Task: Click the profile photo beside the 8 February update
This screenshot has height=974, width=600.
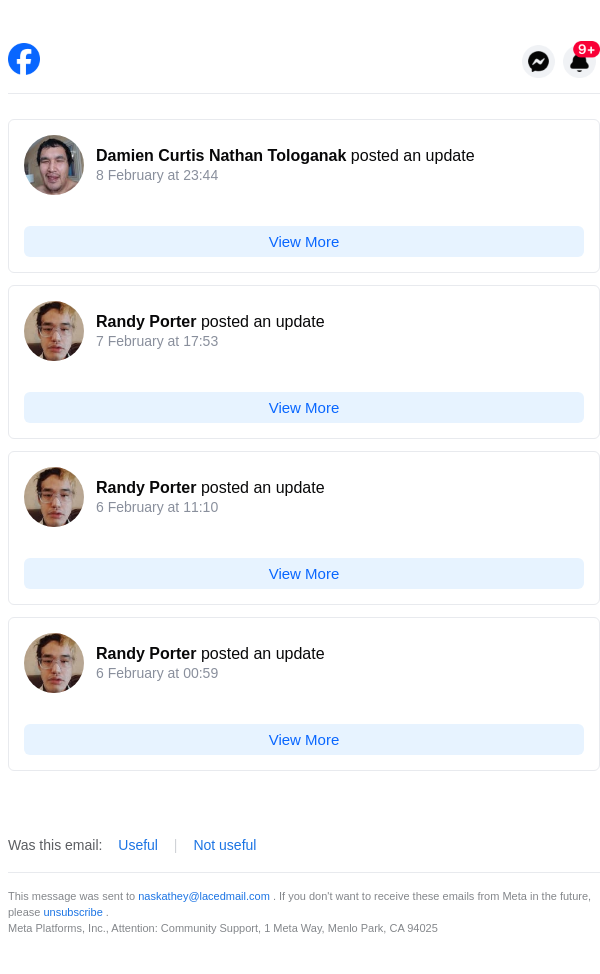Action: point(54,165)
